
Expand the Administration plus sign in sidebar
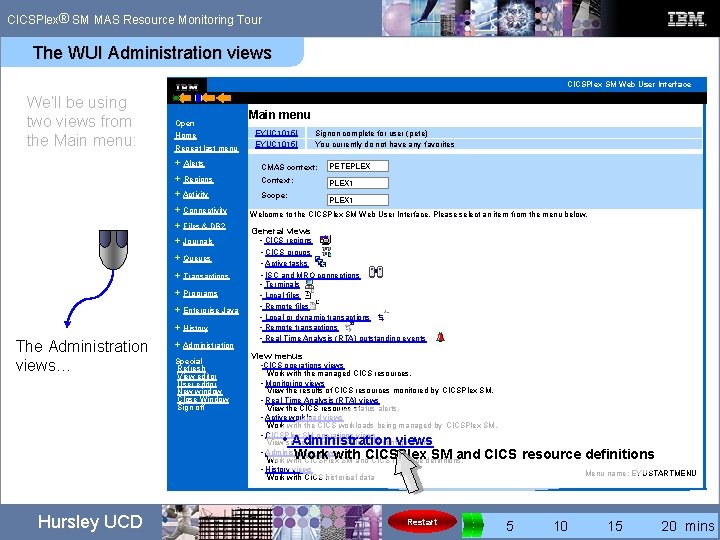177,344
